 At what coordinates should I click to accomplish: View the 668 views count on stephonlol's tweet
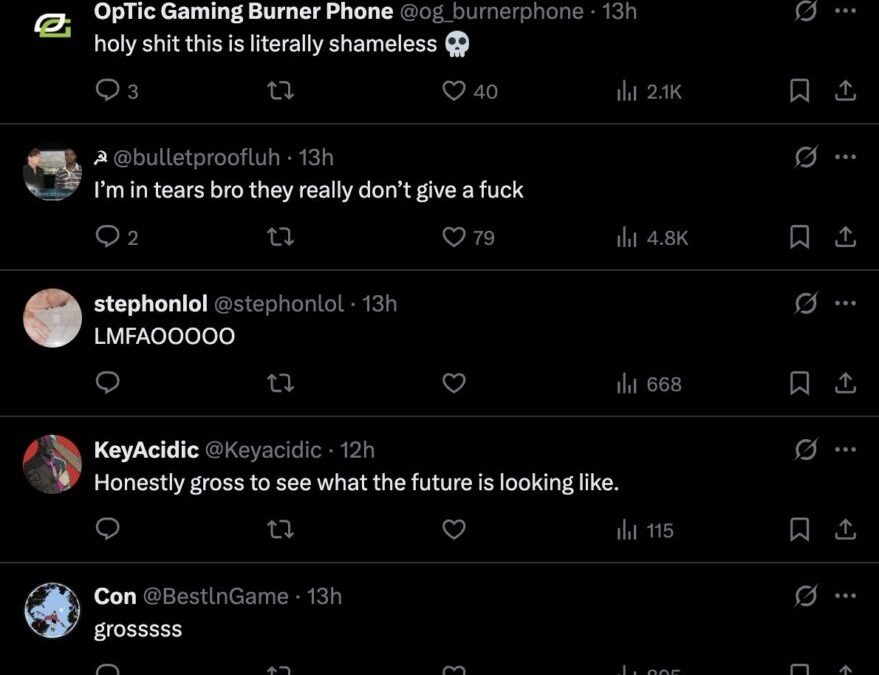click(x=649, y=384)
